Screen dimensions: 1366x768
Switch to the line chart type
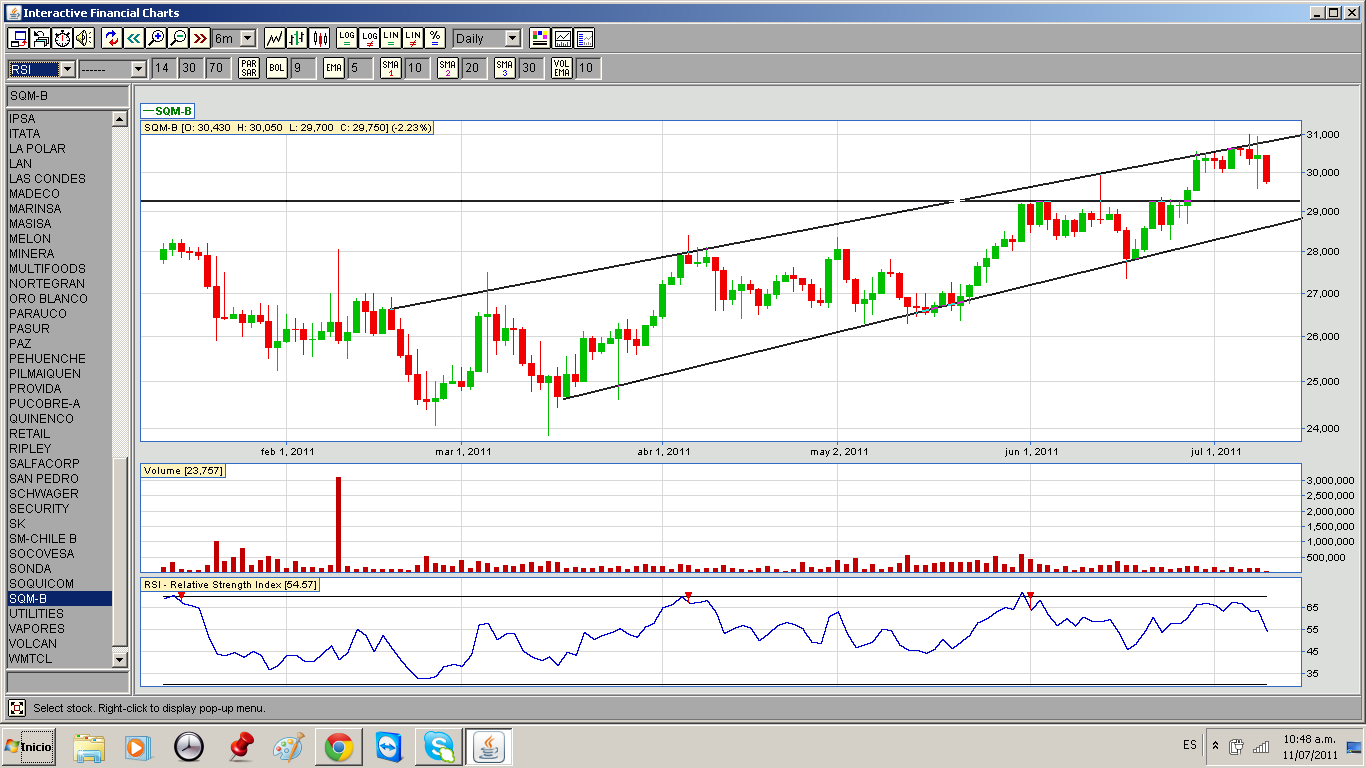274,38
